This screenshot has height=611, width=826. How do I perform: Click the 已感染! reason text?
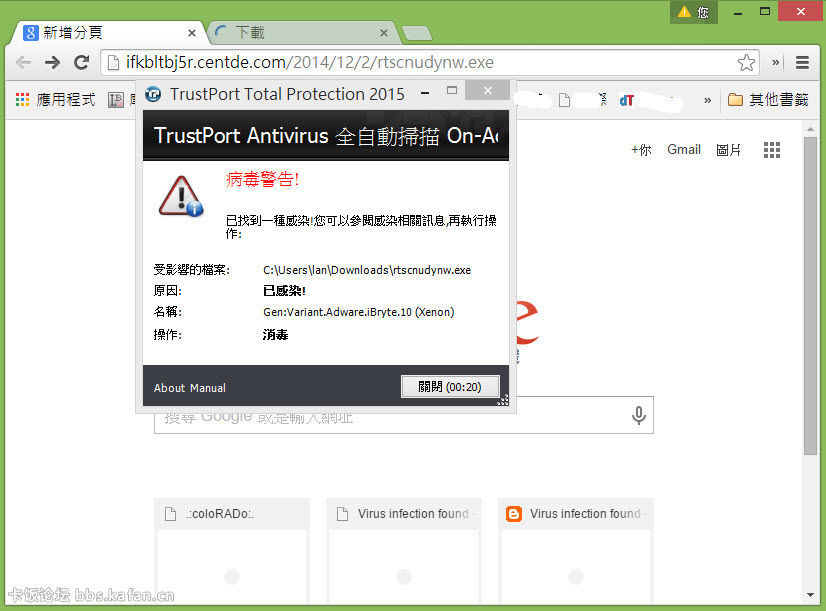pos(284,291)
